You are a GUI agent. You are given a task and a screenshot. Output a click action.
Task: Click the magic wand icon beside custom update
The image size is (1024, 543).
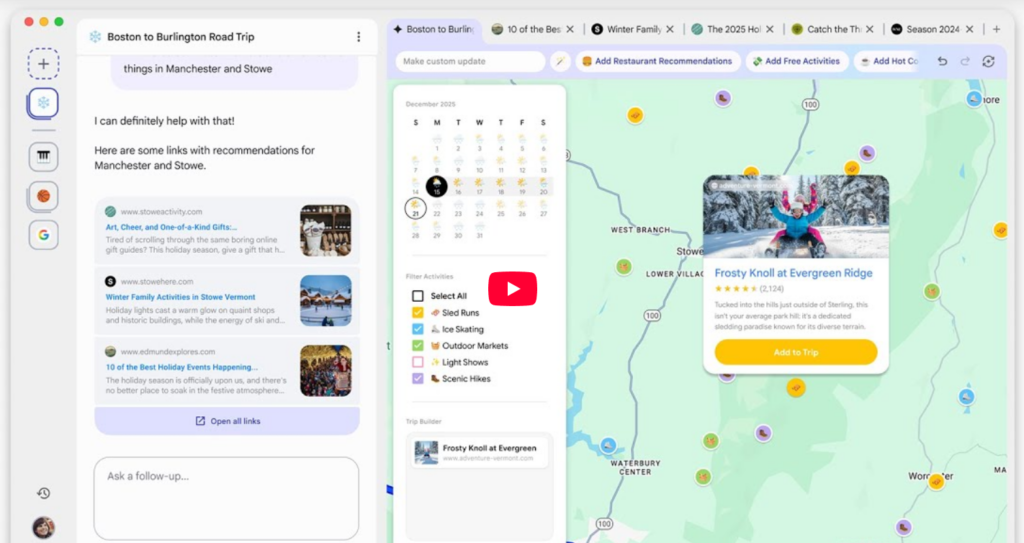coord(561,62)
